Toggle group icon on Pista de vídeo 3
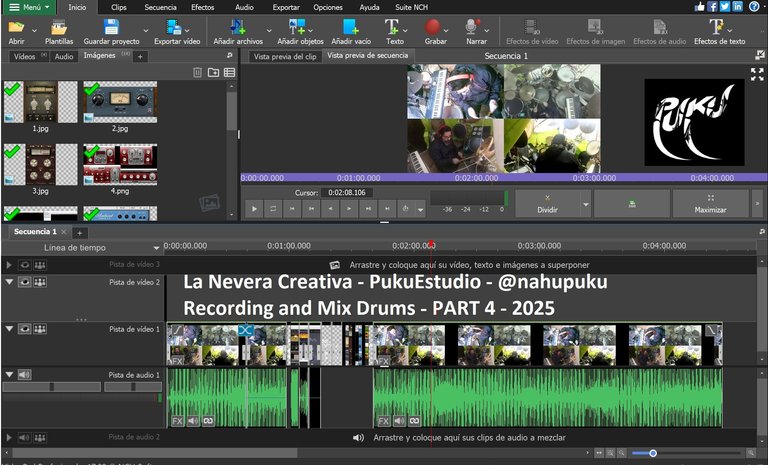 tap(40, 265)
